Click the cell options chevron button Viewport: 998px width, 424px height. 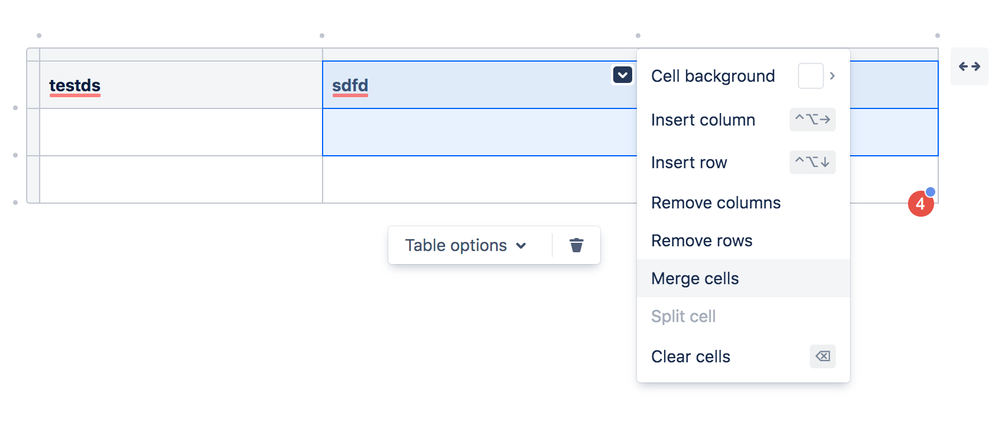622,75
